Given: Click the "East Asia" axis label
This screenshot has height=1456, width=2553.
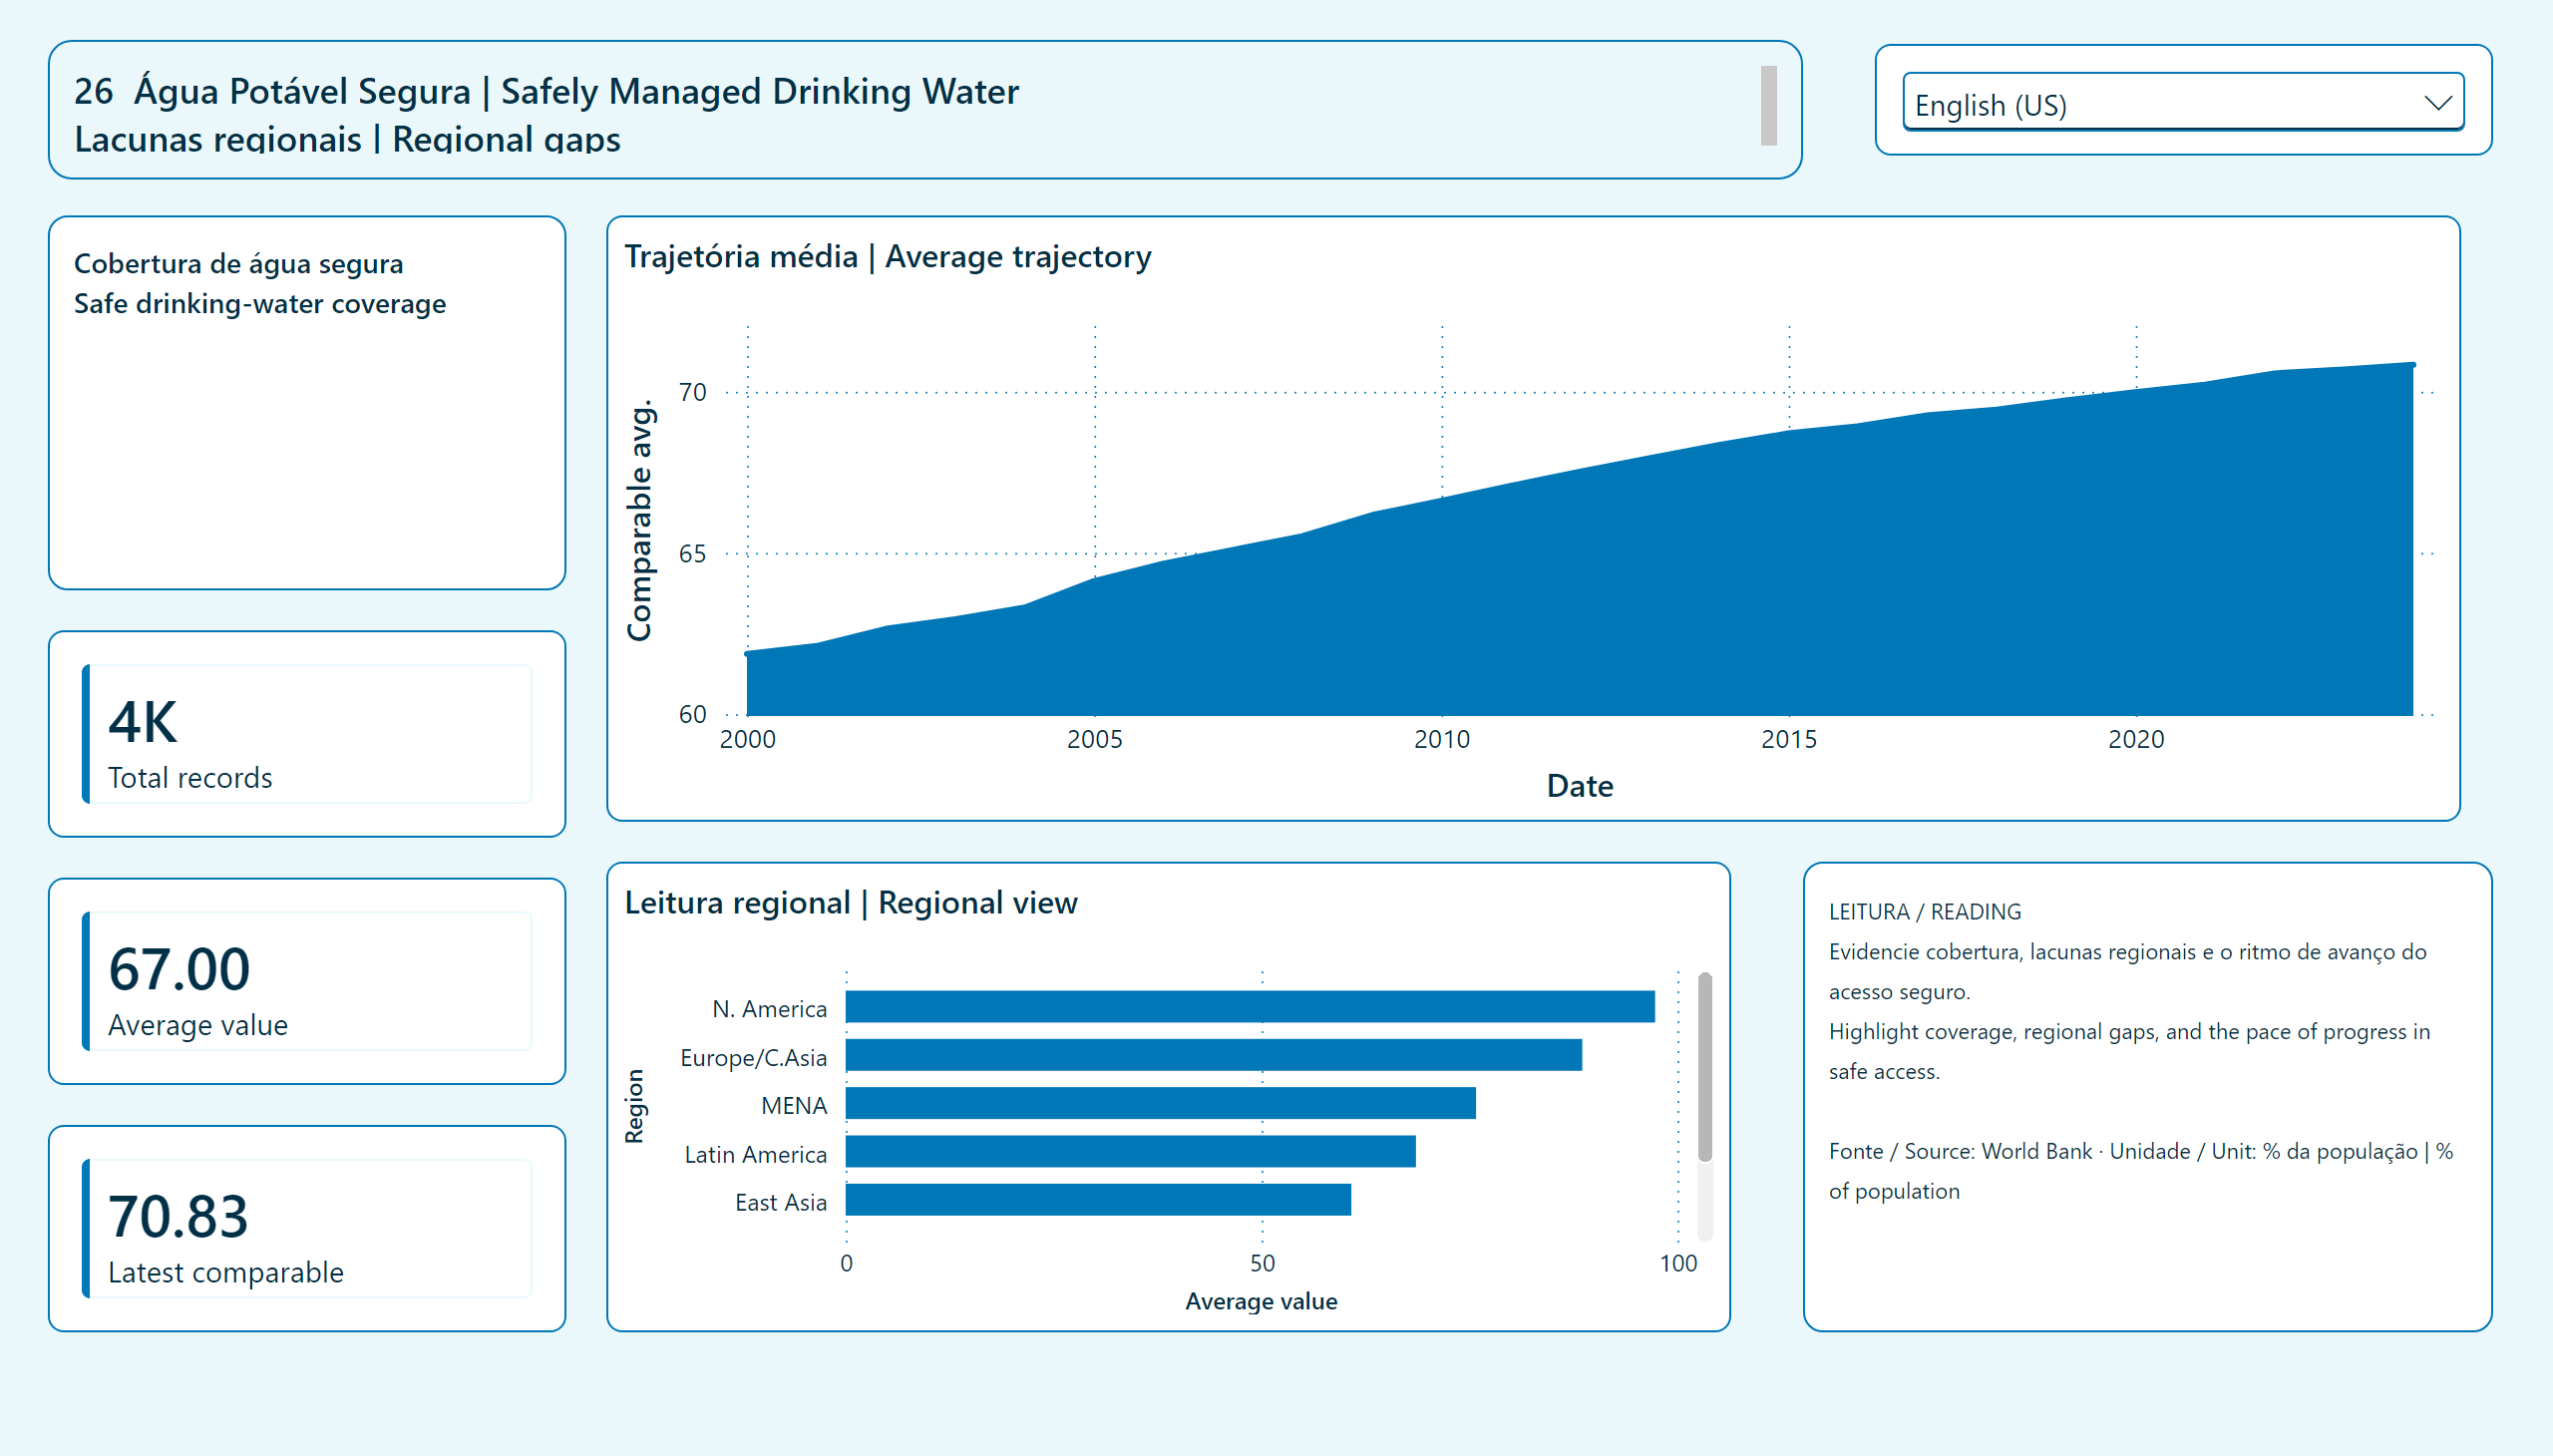Looking at the screenshot, I should tap(780, 1203).
